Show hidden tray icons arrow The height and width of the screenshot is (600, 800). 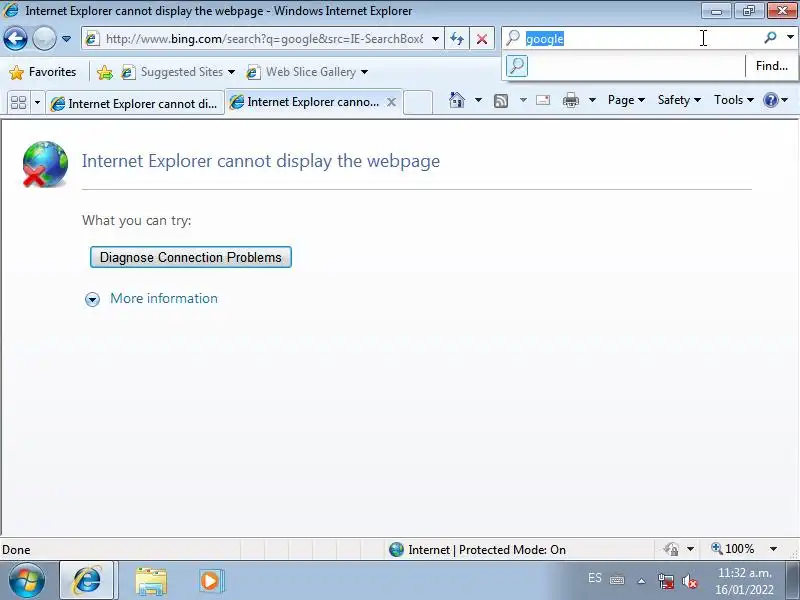coord(641,581)
